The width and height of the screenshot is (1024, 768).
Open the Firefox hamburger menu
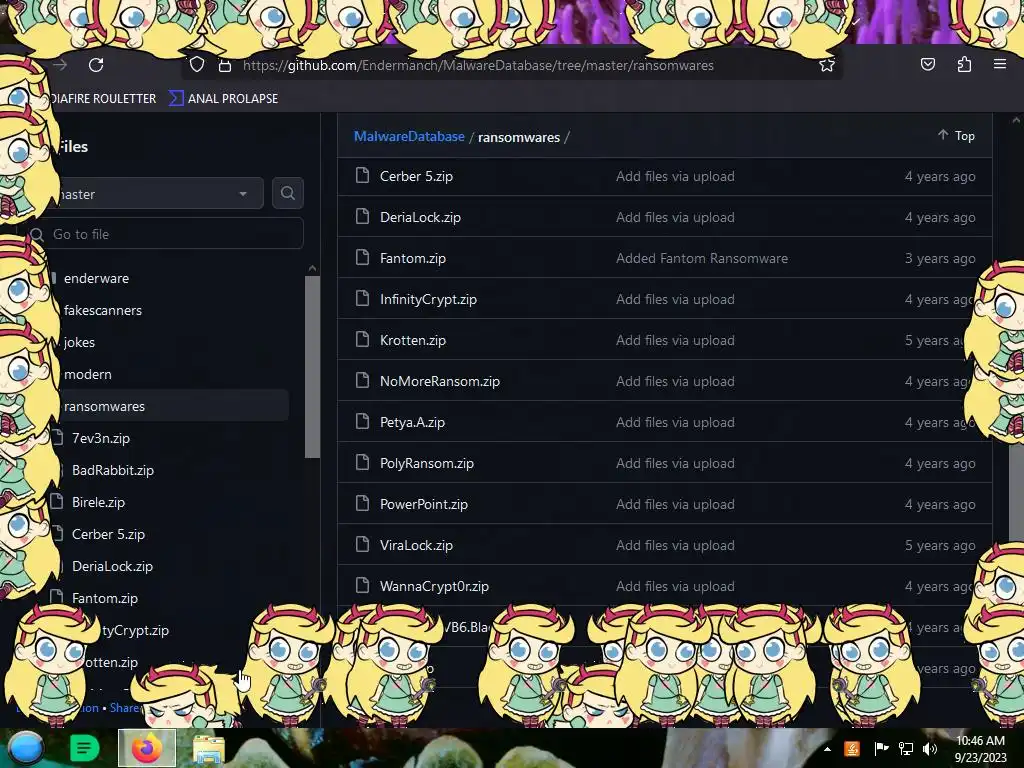(x=1000, y=64)
